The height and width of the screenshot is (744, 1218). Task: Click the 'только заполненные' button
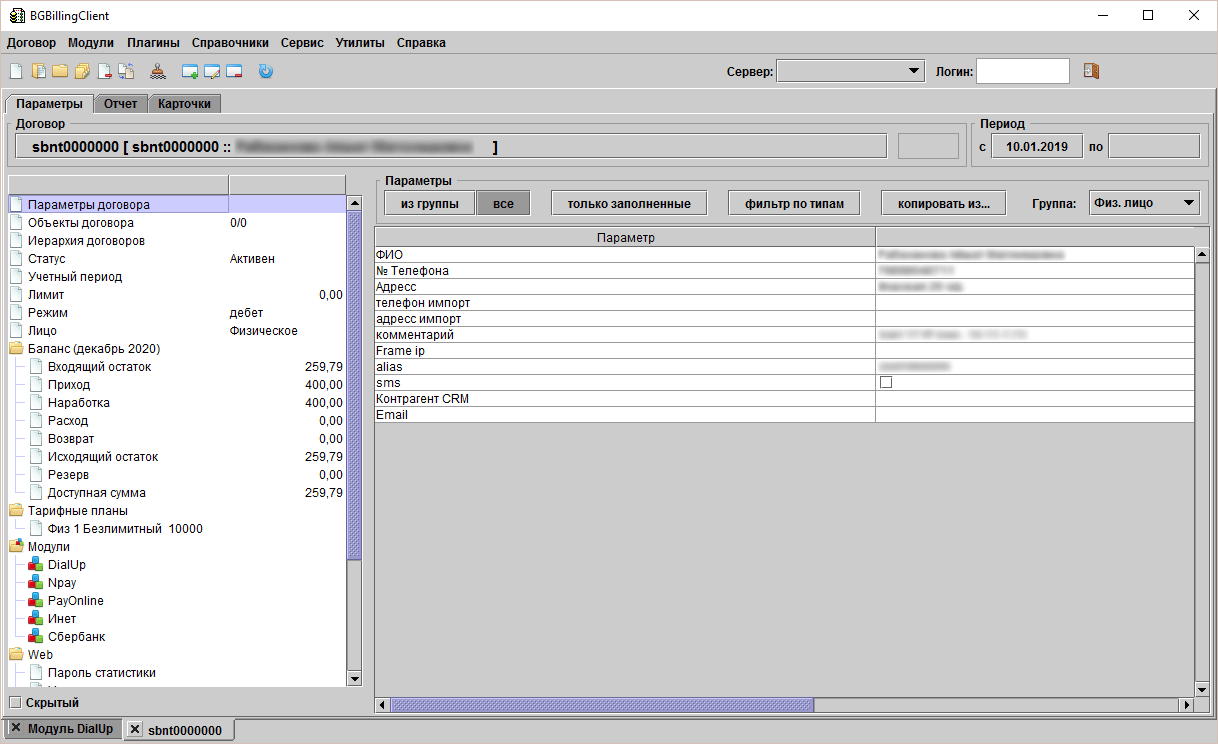[x=629, y=203]
